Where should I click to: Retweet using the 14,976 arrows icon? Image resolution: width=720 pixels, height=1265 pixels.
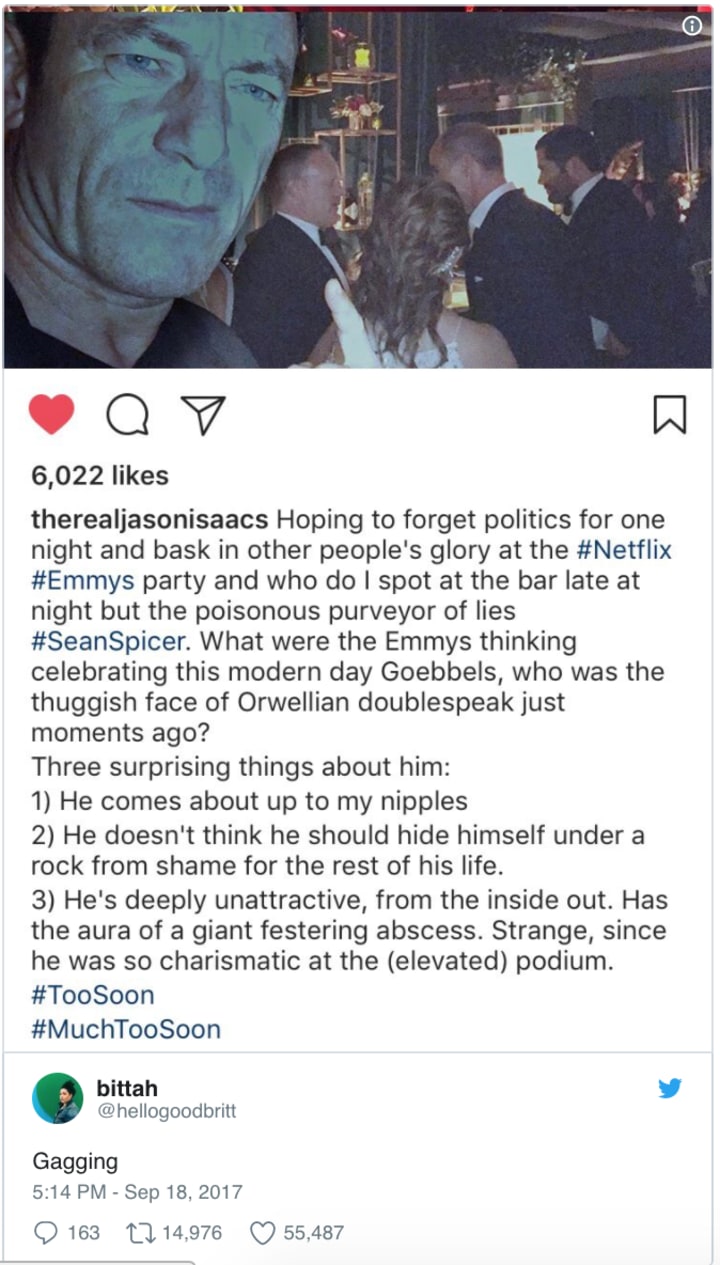click(174, 1232)
